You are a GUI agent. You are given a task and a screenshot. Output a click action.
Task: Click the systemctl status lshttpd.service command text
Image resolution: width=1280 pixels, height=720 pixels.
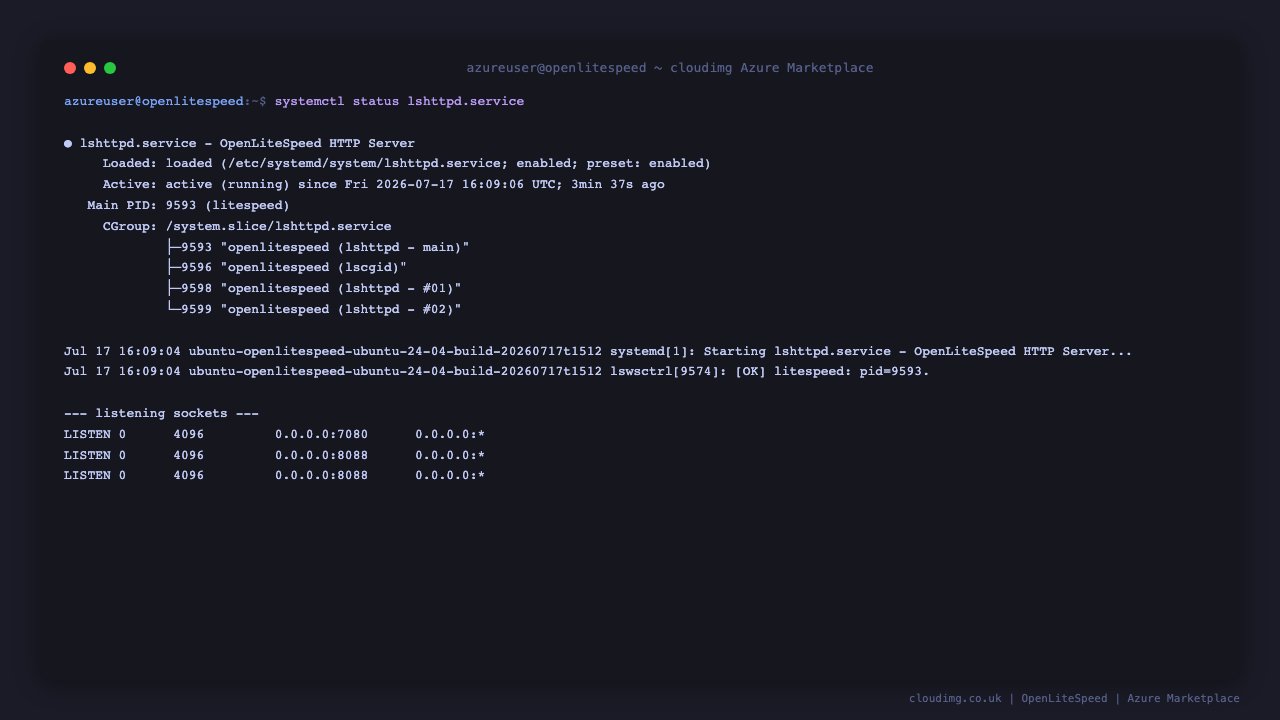399,102
